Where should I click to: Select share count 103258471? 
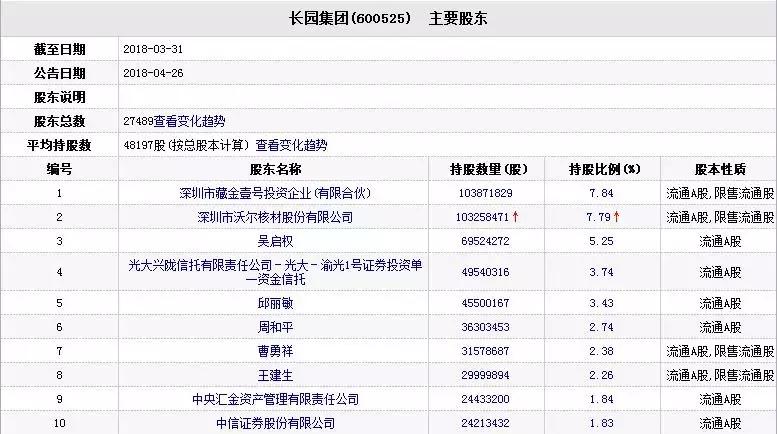tap(482, 217)
